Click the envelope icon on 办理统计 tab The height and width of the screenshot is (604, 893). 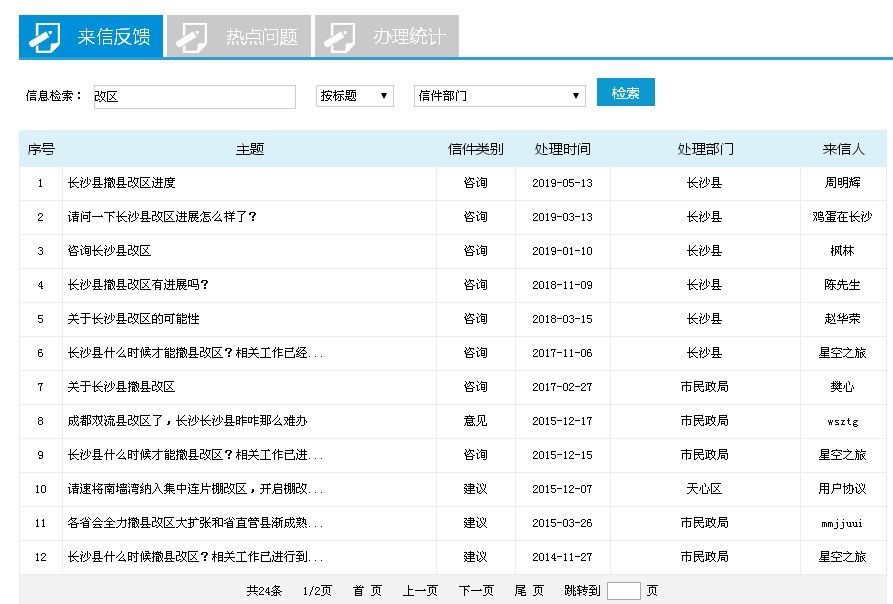tap(339, 35)
